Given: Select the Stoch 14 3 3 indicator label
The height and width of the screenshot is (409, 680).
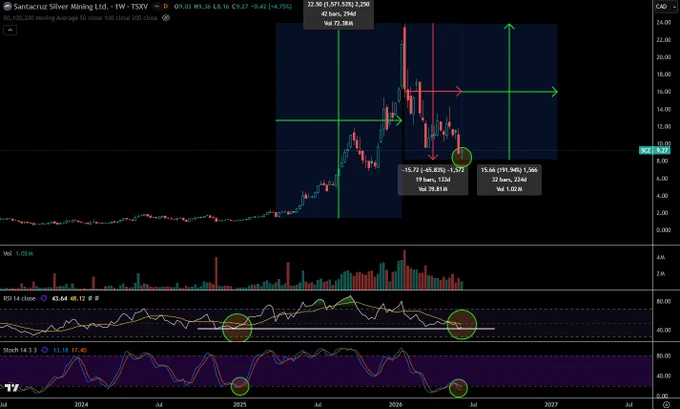Looking at the screenshot, I should pyautogui.click(x=20, y=350).
